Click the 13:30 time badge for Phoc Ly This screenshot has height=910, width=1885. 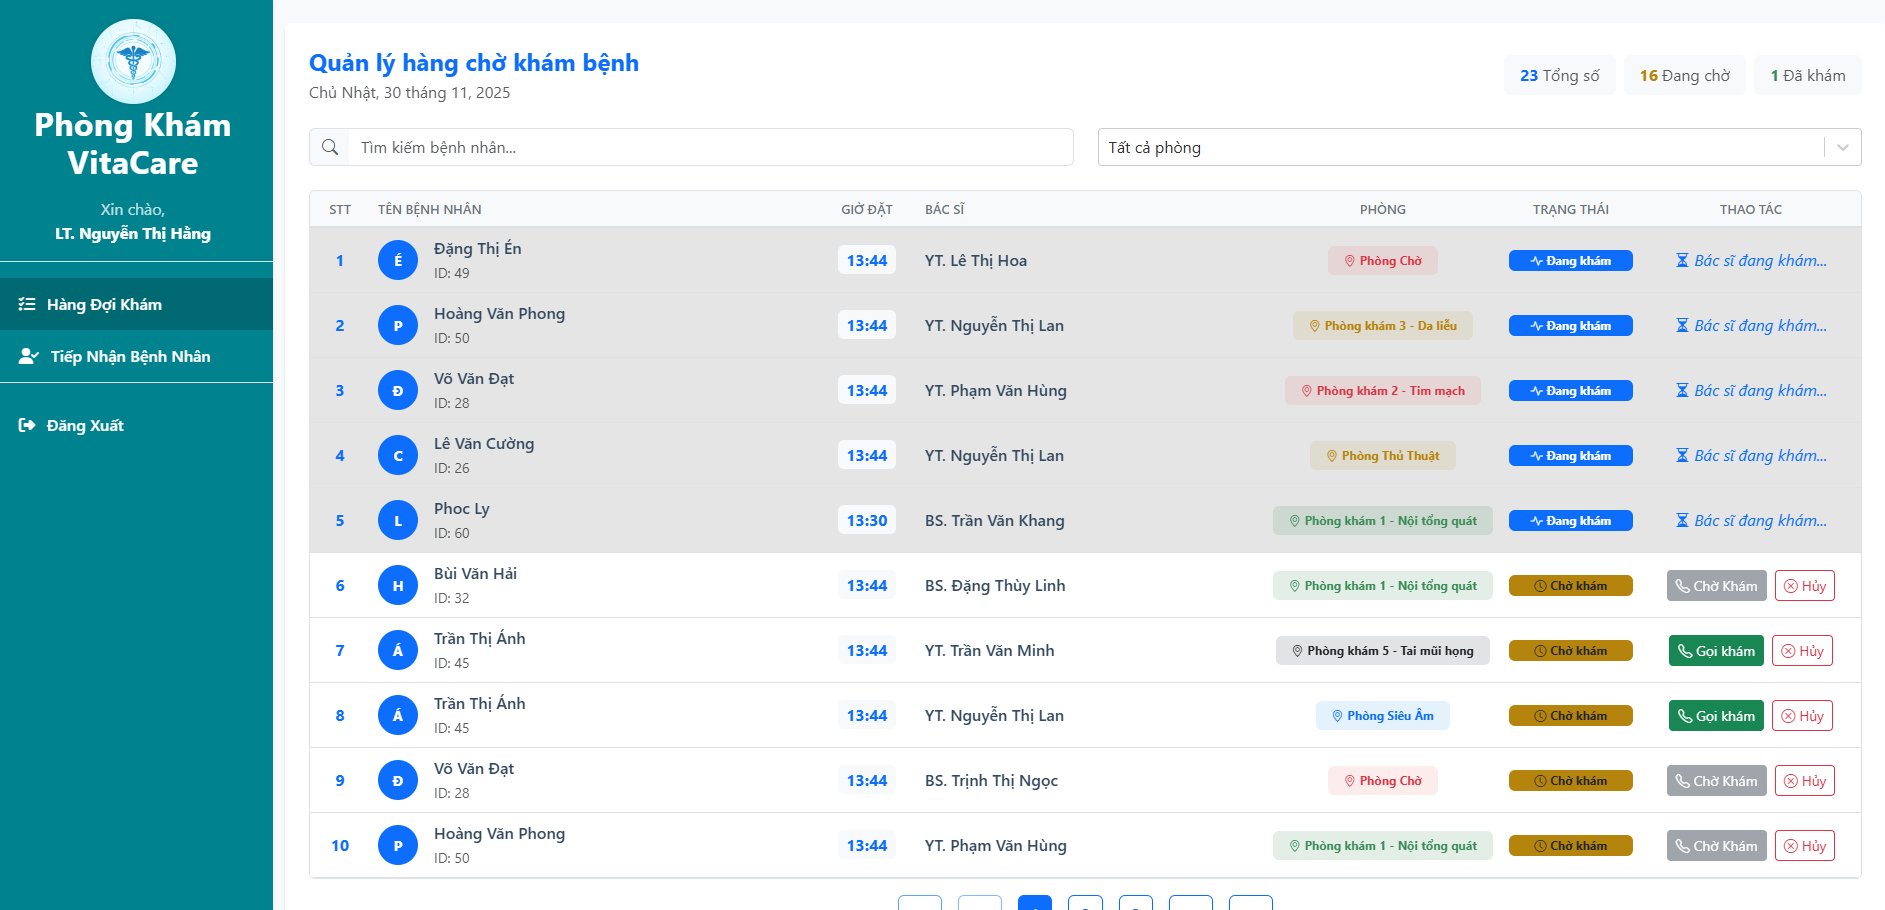pos(866,520)
